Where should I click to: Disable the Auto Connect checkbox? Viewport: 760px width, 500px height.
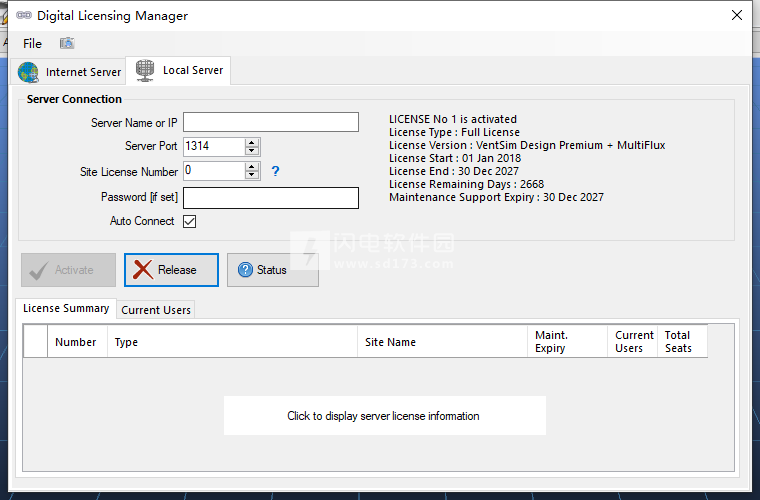[x=189, y=222]
